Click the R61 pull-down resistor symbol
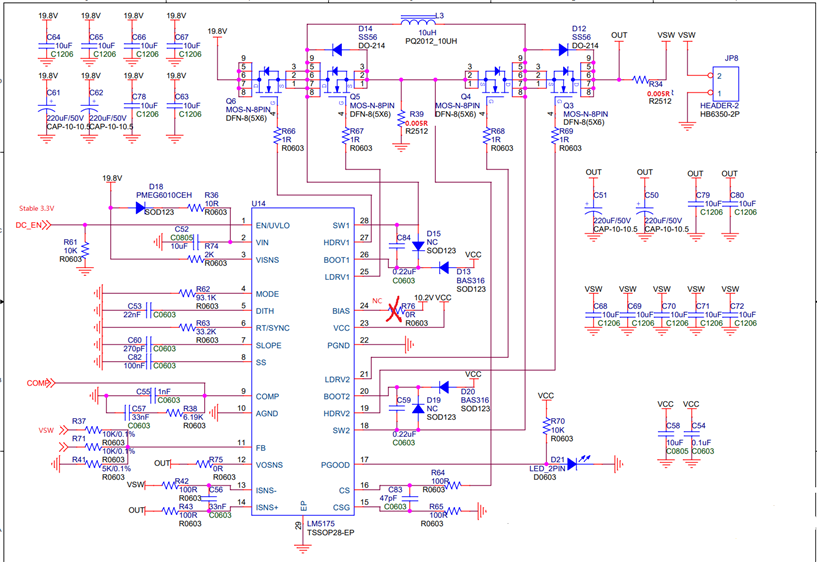This screenshot has height=562, width=817. [85, 251]
